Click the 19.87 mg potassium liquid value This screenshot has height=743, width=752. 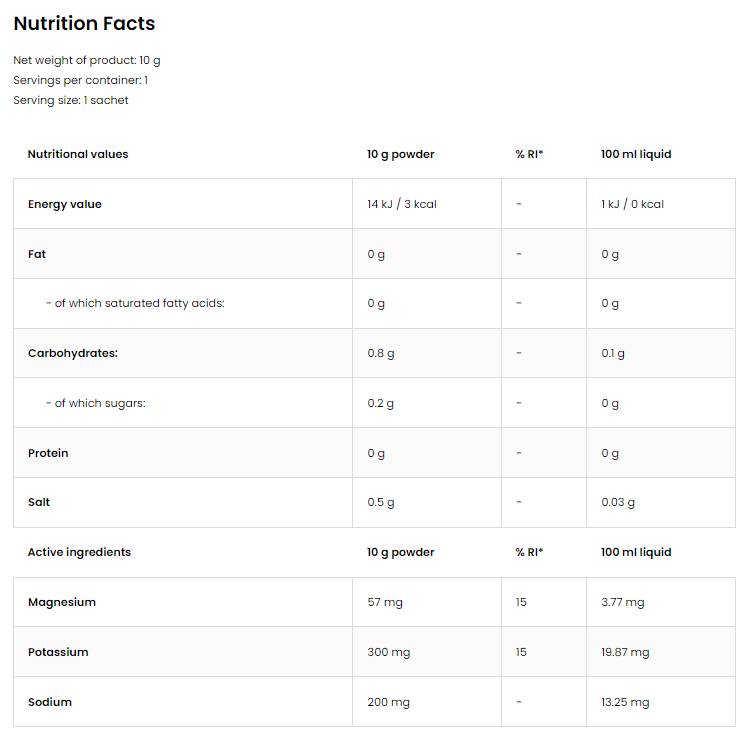click(x=625, y=652)
